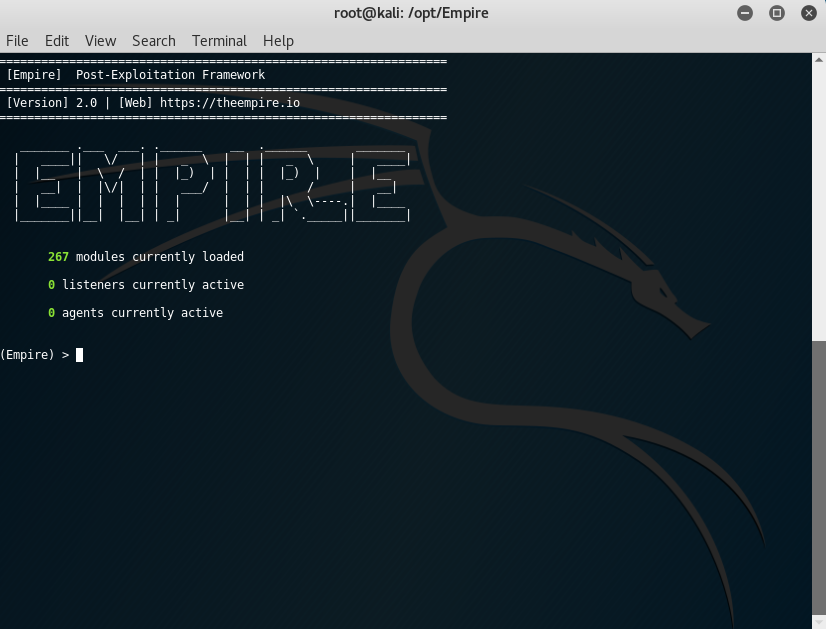Click '[Empire] Post-Exploitation Framework' header text
826x629 pixels.
(136, 75)
